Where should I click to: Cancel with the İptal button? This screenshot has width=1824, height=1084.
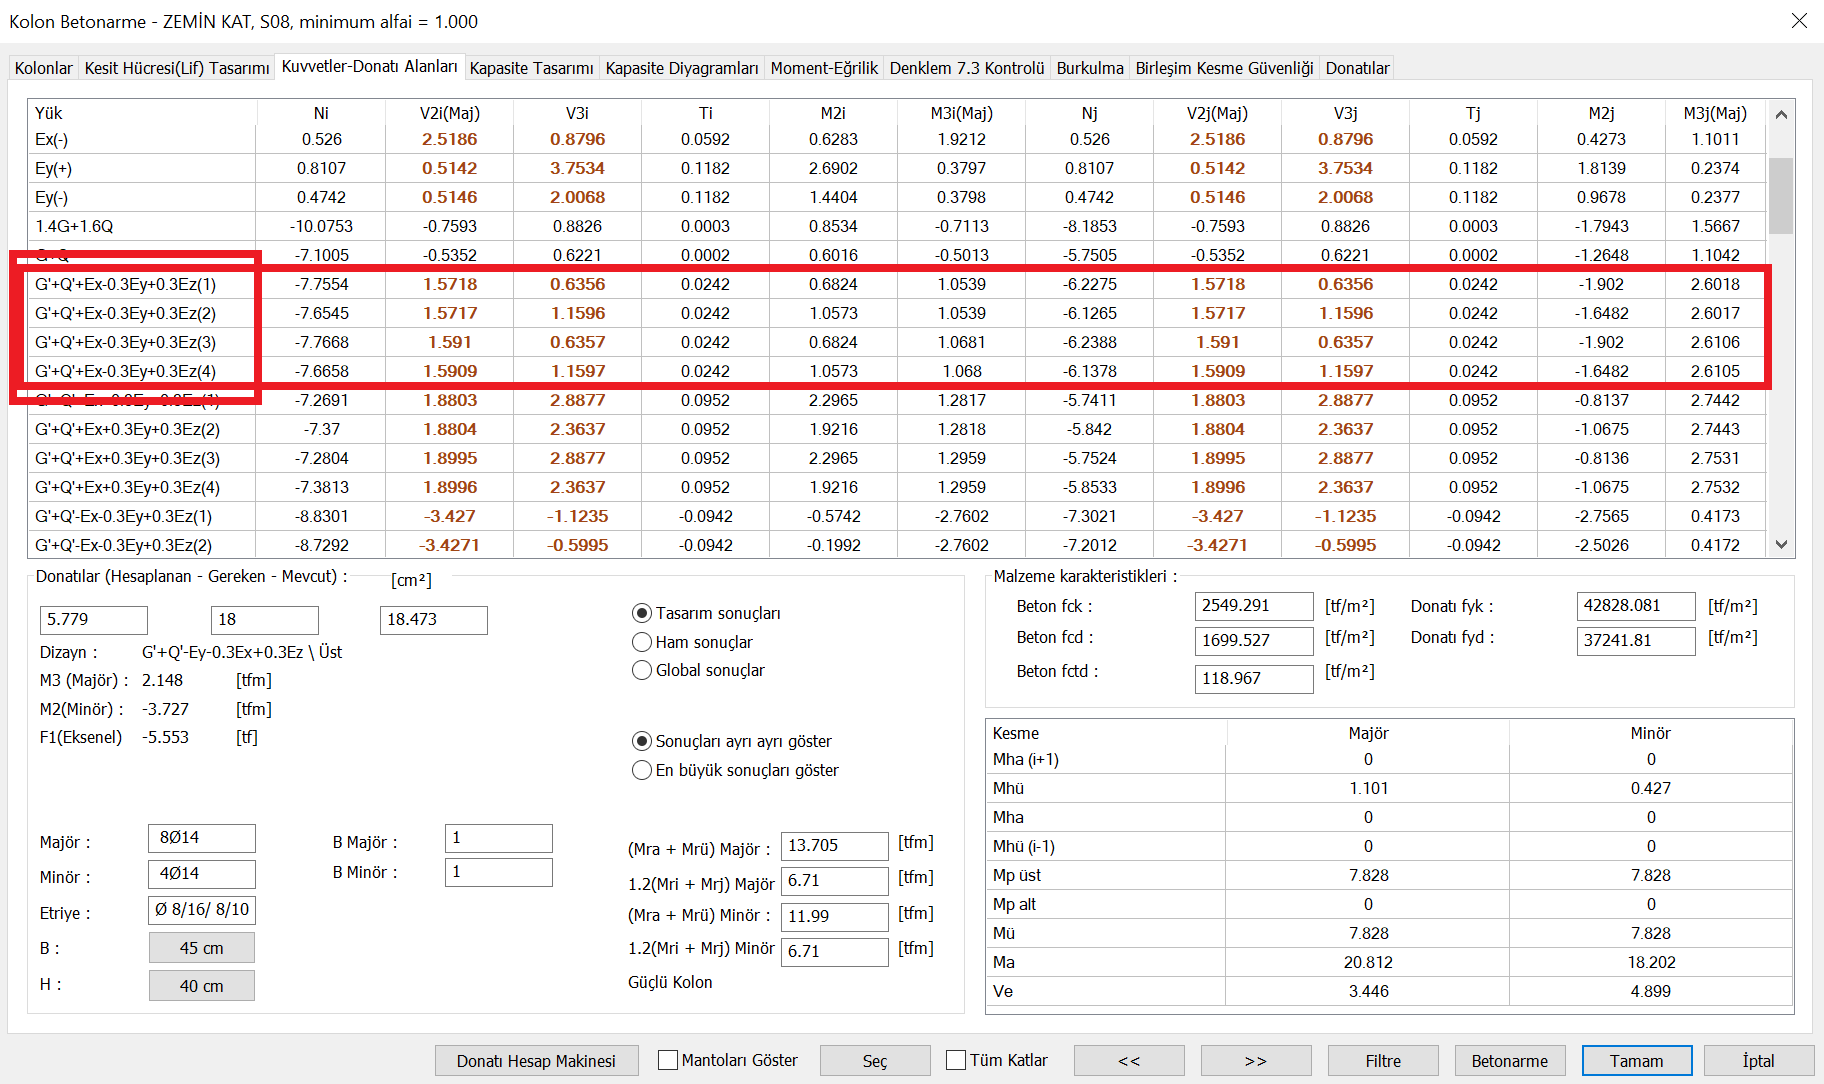click(x=1759, y=1061)
